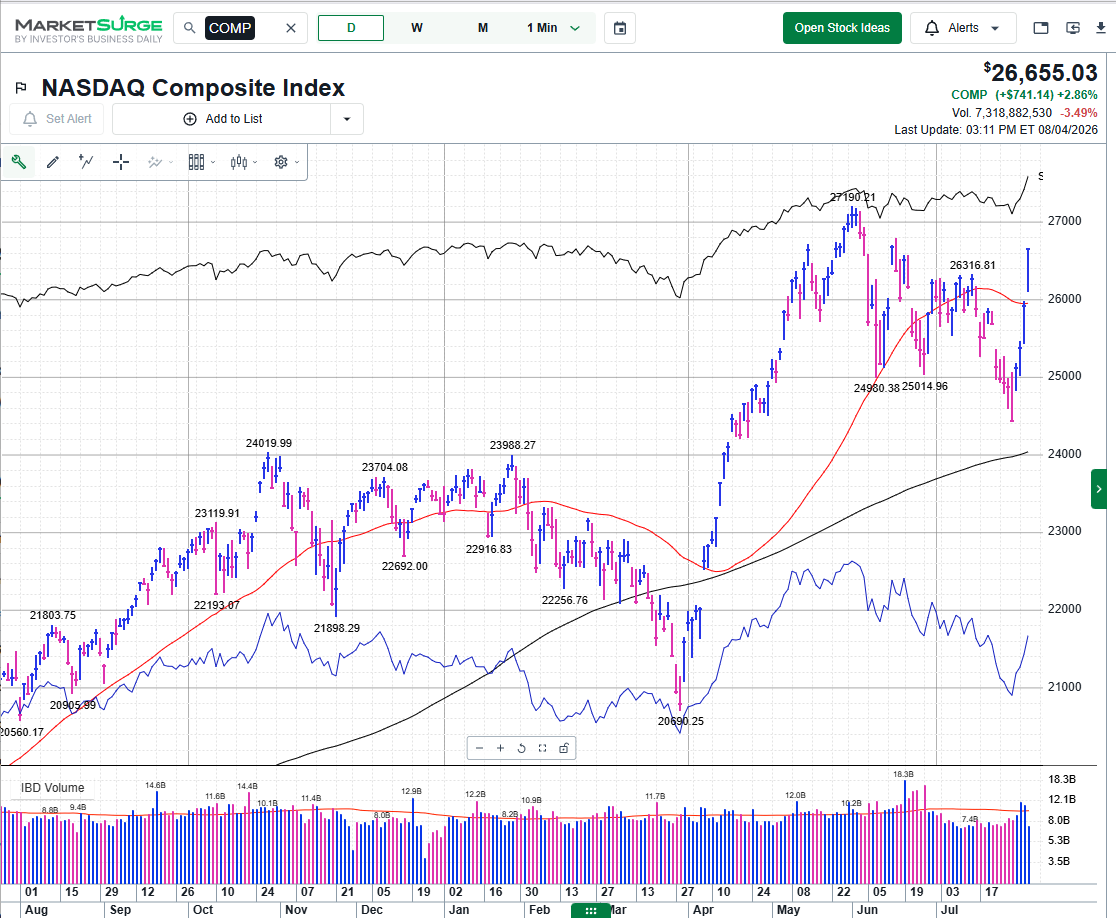Reset chart zoom with circular arrow icon

click(x=521, y=748)
